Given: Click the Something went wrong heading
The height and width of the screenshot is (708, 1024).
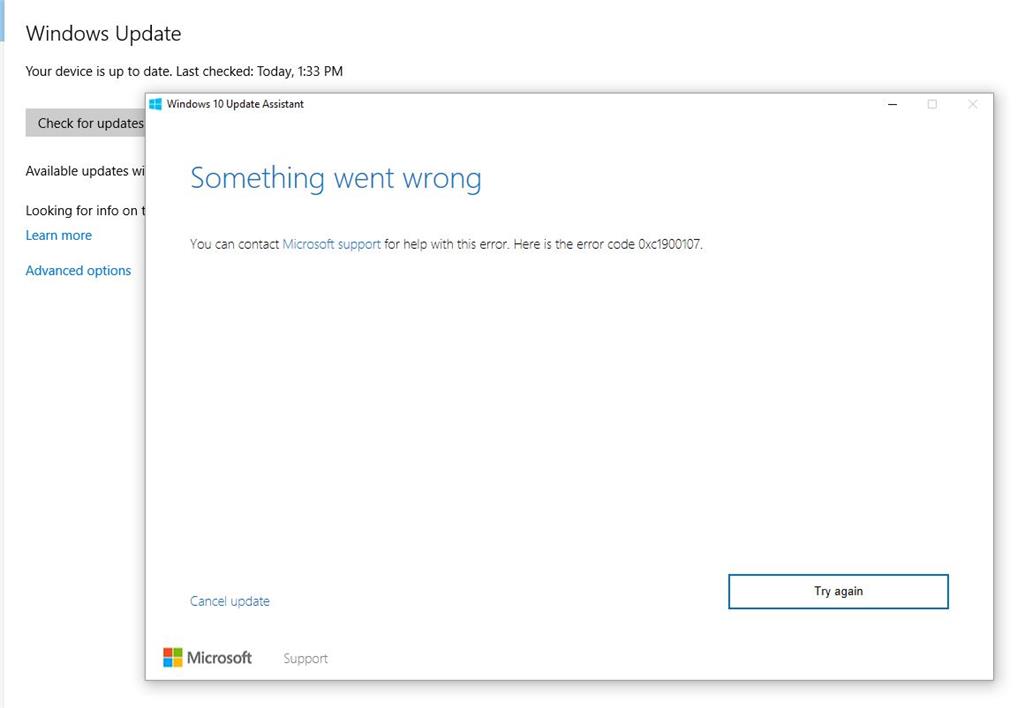Looking at the screenshot, I should [x=336, y=178].
